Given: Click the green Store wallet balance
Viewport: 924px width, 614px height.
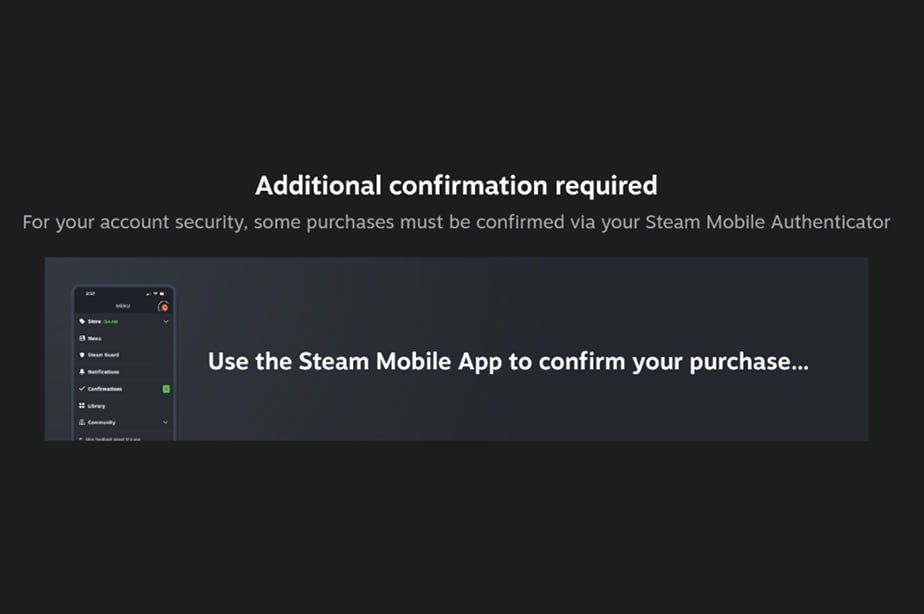Looking at the screenshot, I should click(x=111, y=322).
